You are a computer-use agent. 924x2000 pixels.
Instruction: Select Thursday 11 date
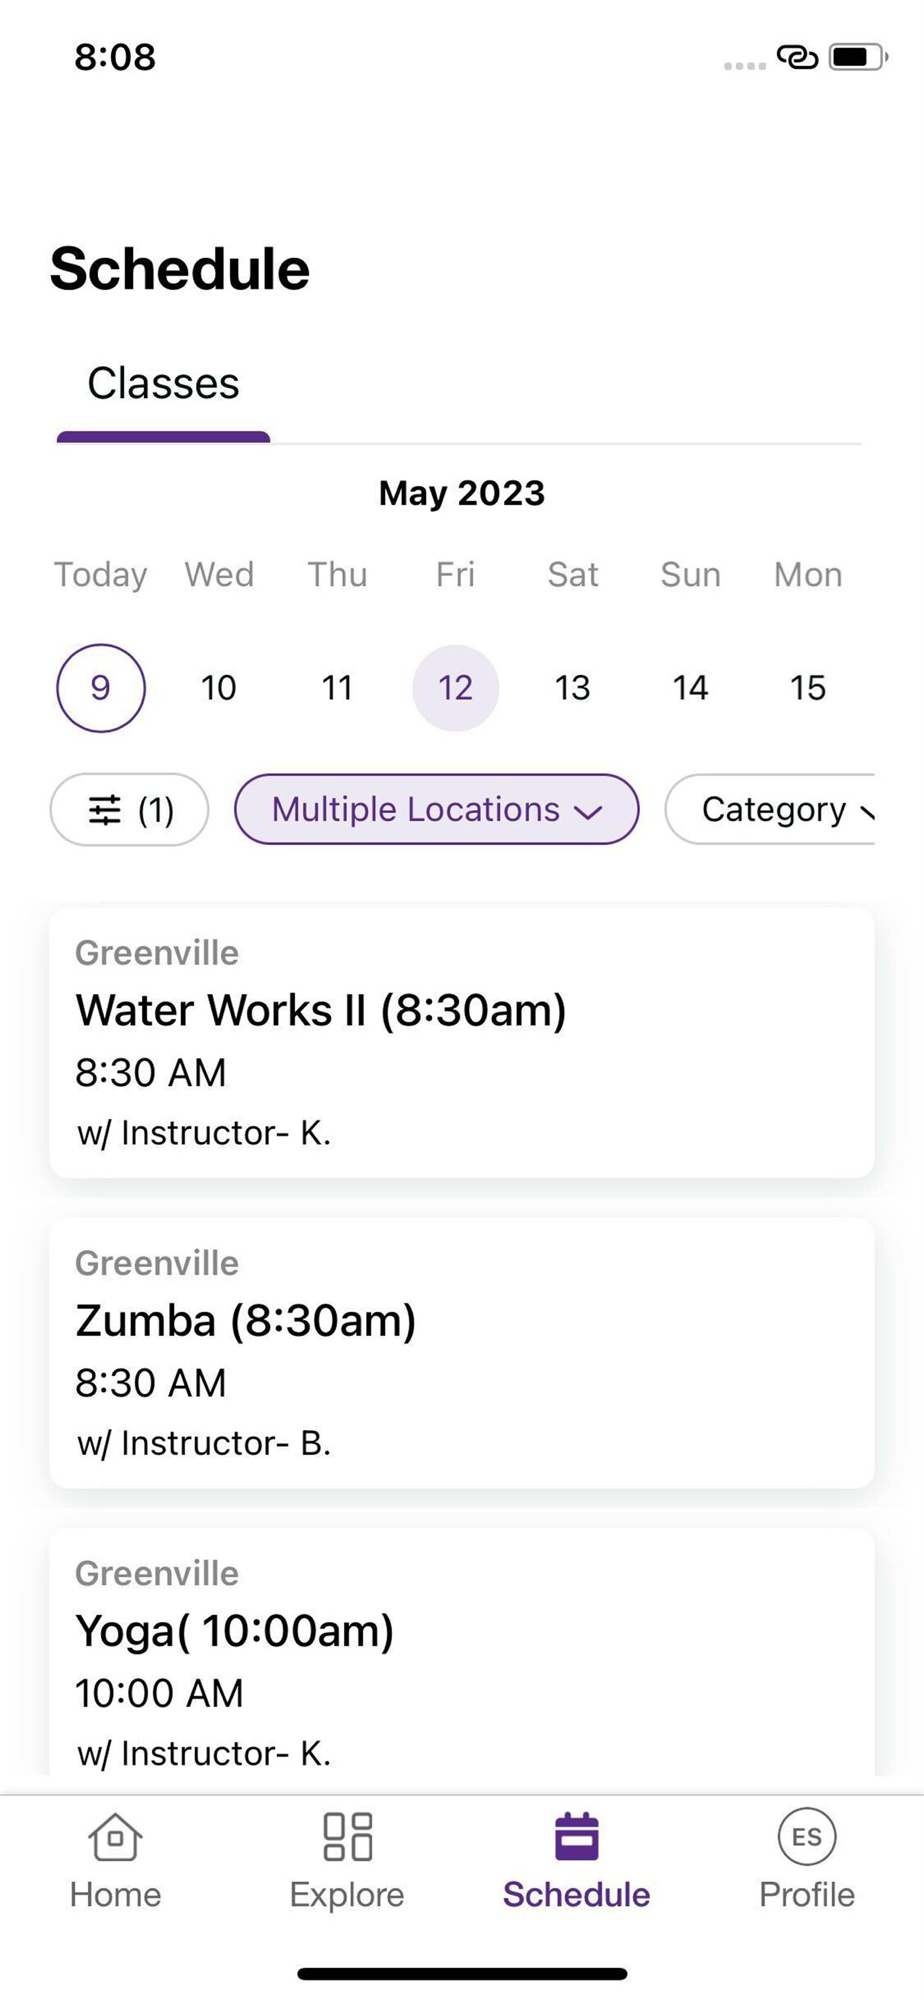[337, 688]
